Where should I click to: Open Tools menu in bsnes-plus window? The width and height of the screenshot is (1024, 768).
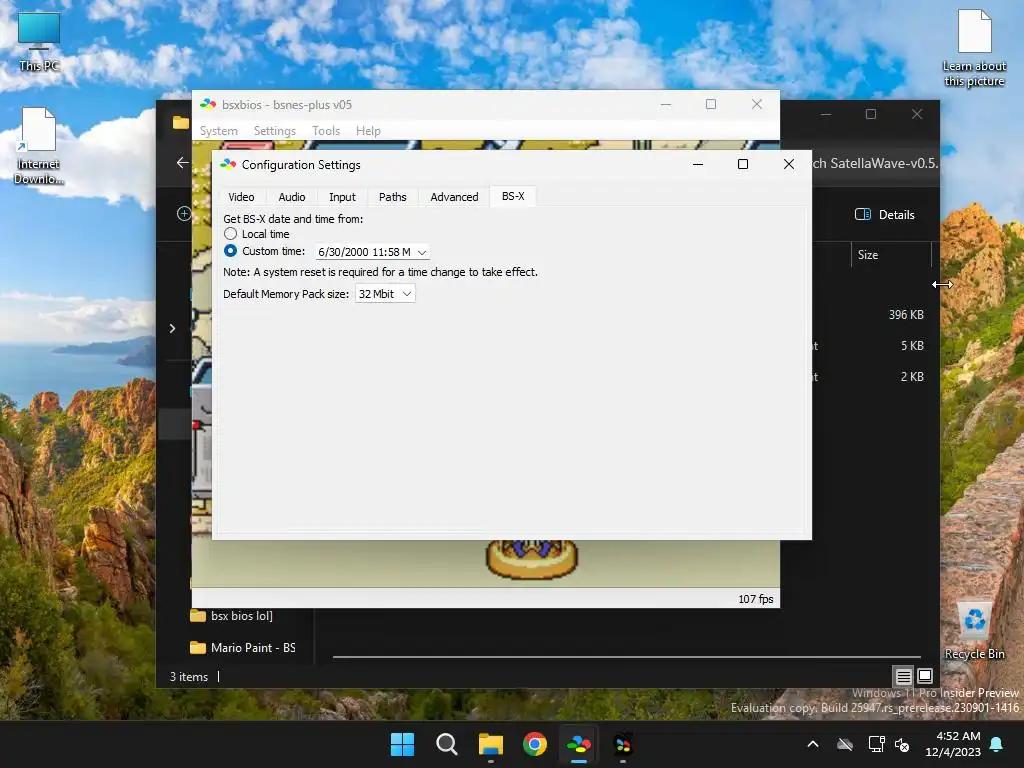326,131
